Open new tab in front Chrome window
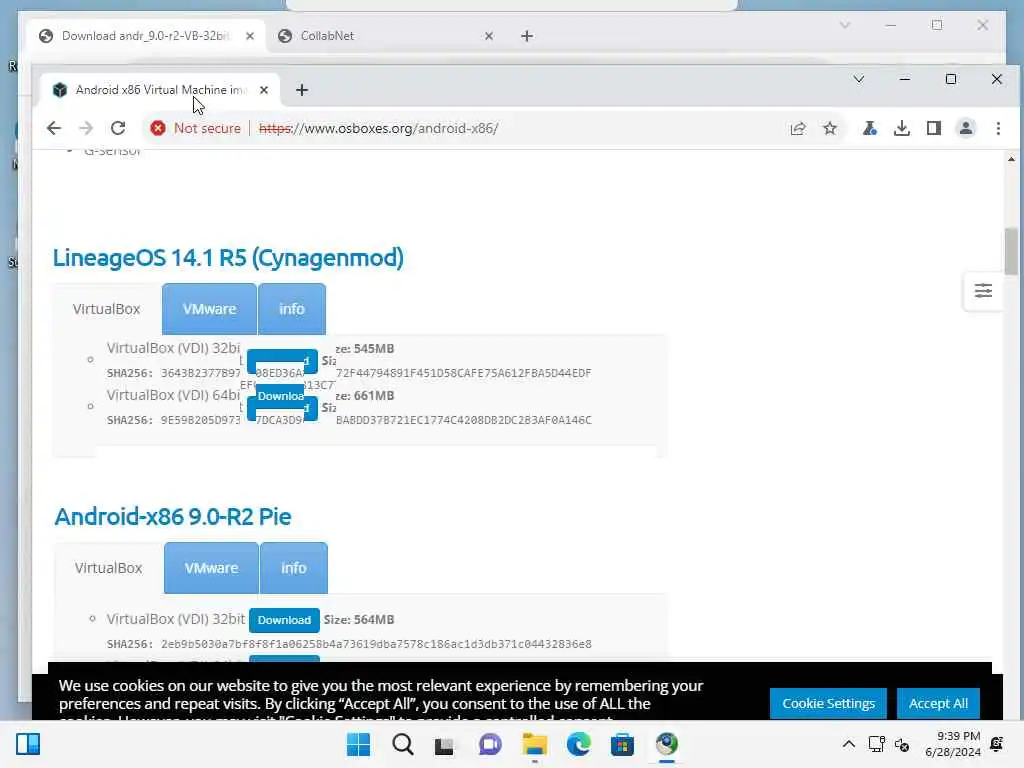This screenshot has width=1024, height=768. 302,90
